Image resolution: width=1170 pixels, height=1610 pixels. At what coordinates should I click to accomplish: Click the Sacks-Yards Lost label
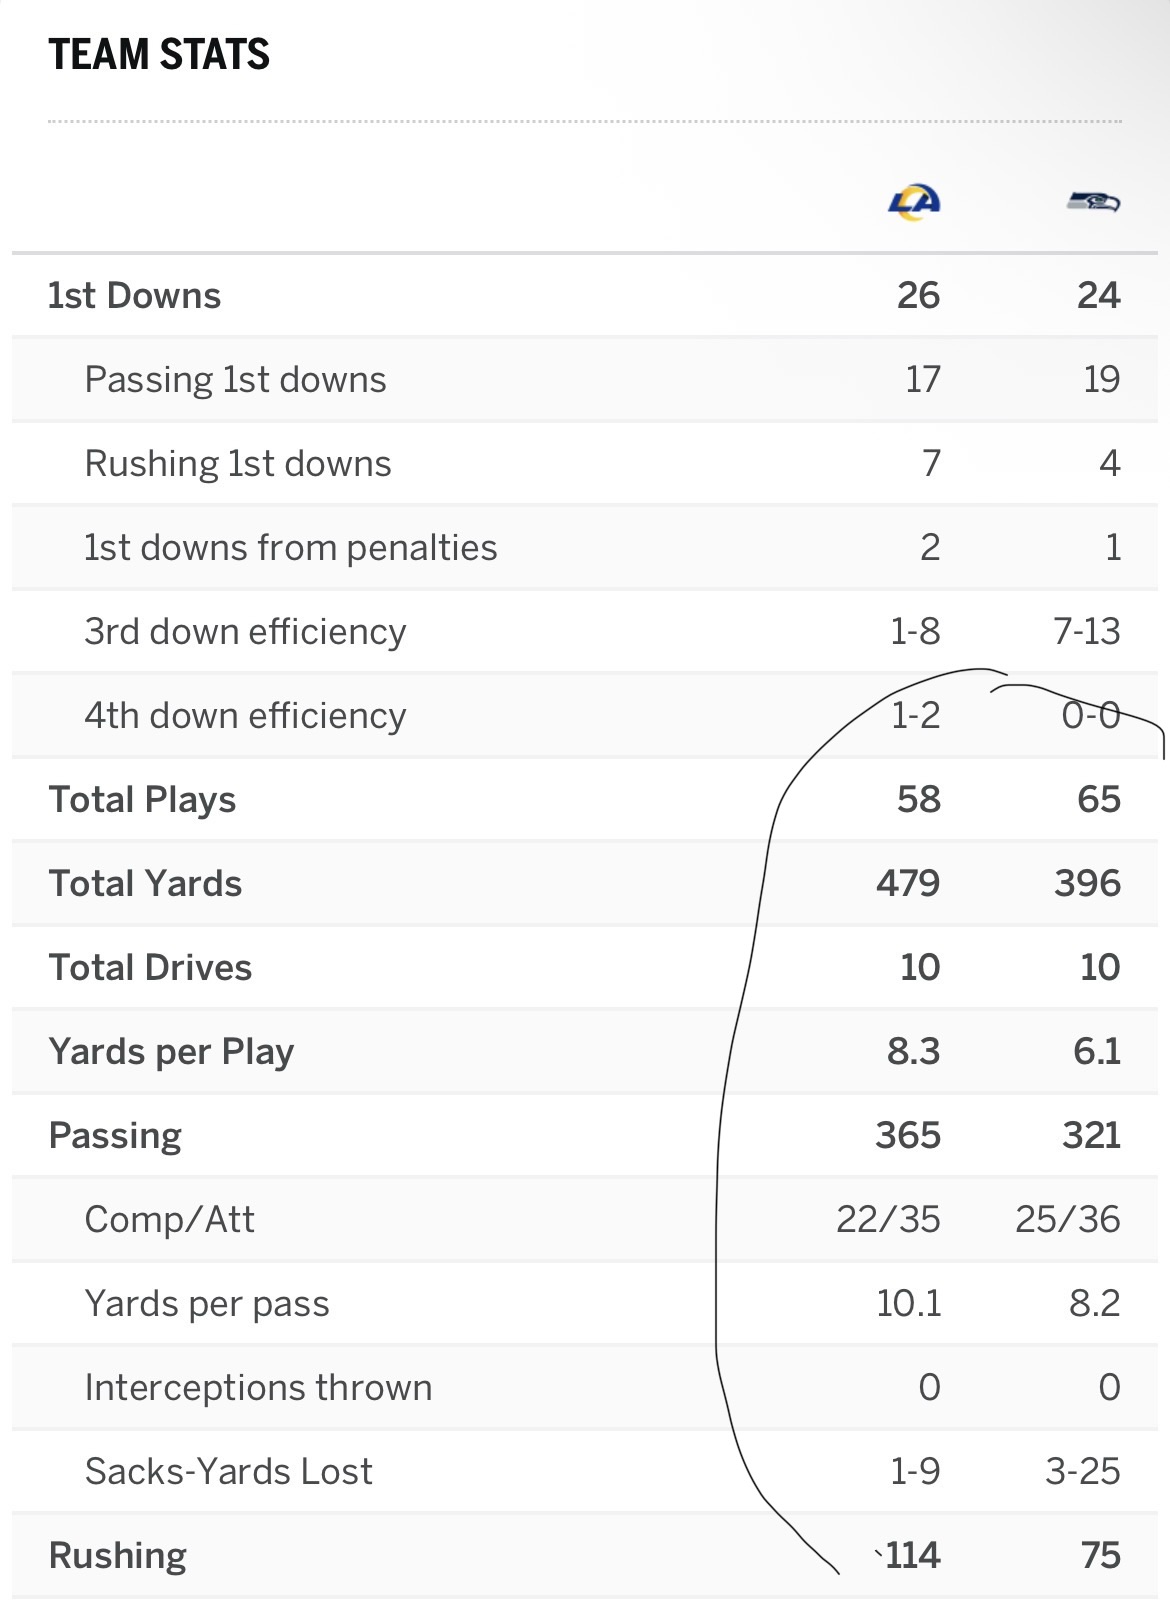229,1472
